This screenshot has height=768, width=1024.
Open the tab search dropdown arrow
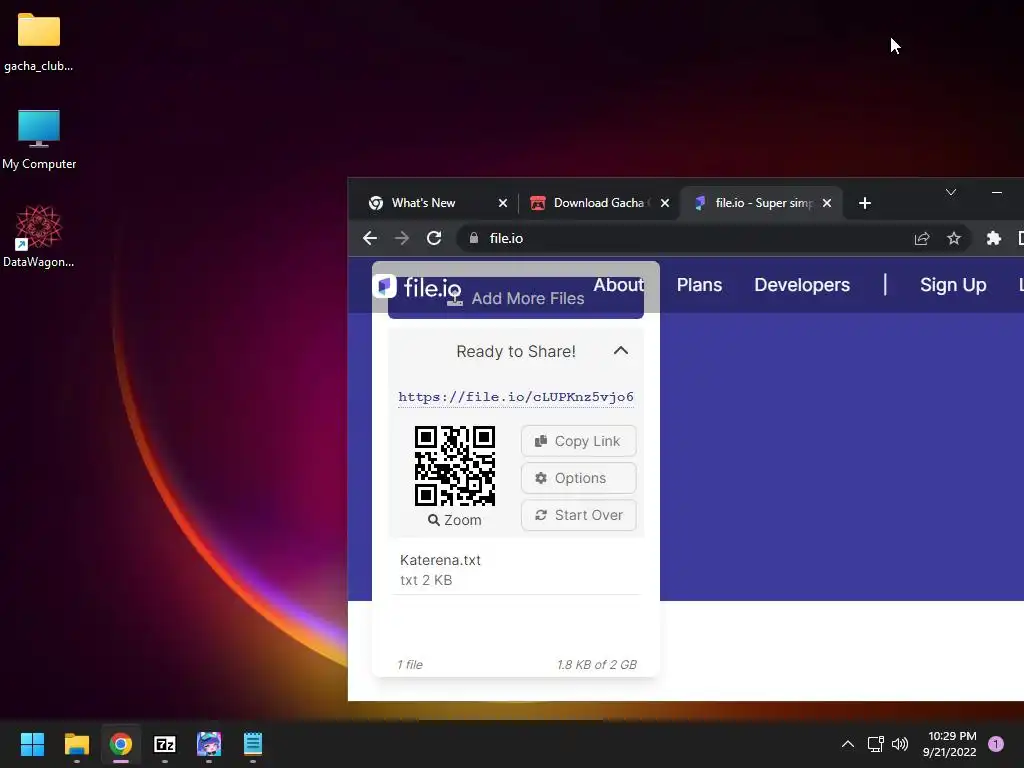tap(951, 192)
